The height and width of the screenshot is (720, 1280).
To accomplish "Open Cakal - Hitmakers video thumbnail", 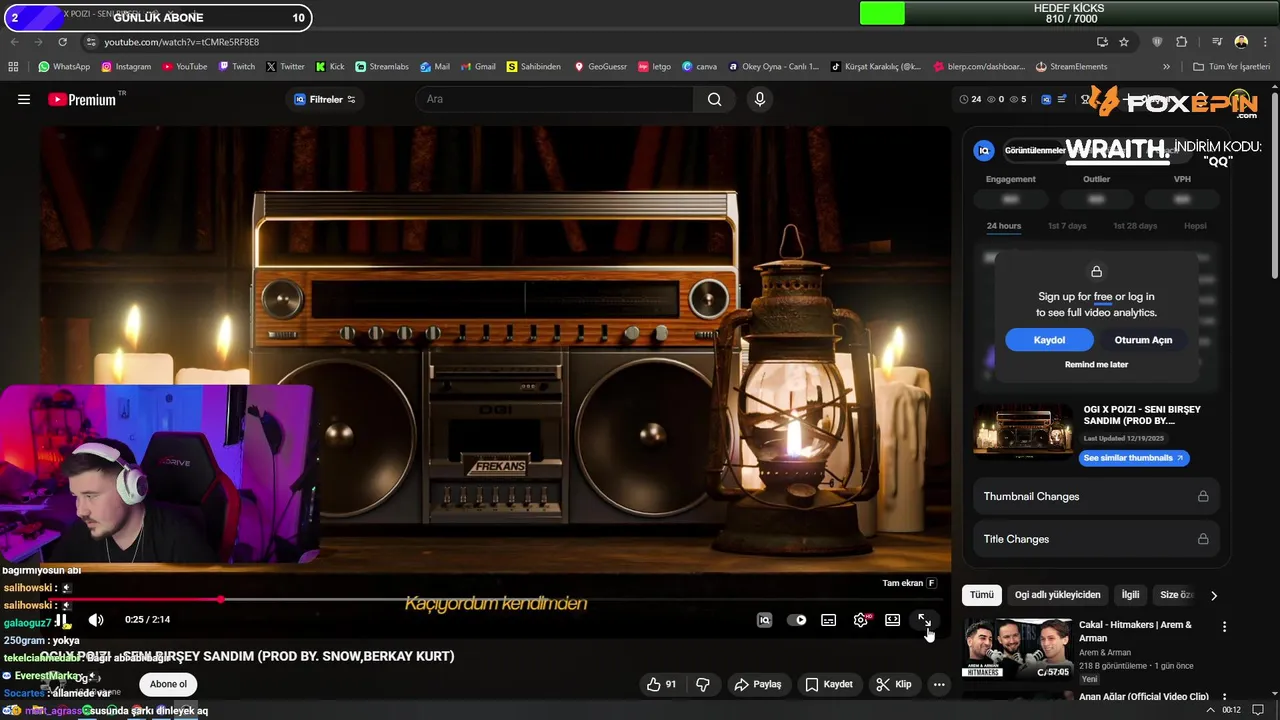I will click(1017, 650).
